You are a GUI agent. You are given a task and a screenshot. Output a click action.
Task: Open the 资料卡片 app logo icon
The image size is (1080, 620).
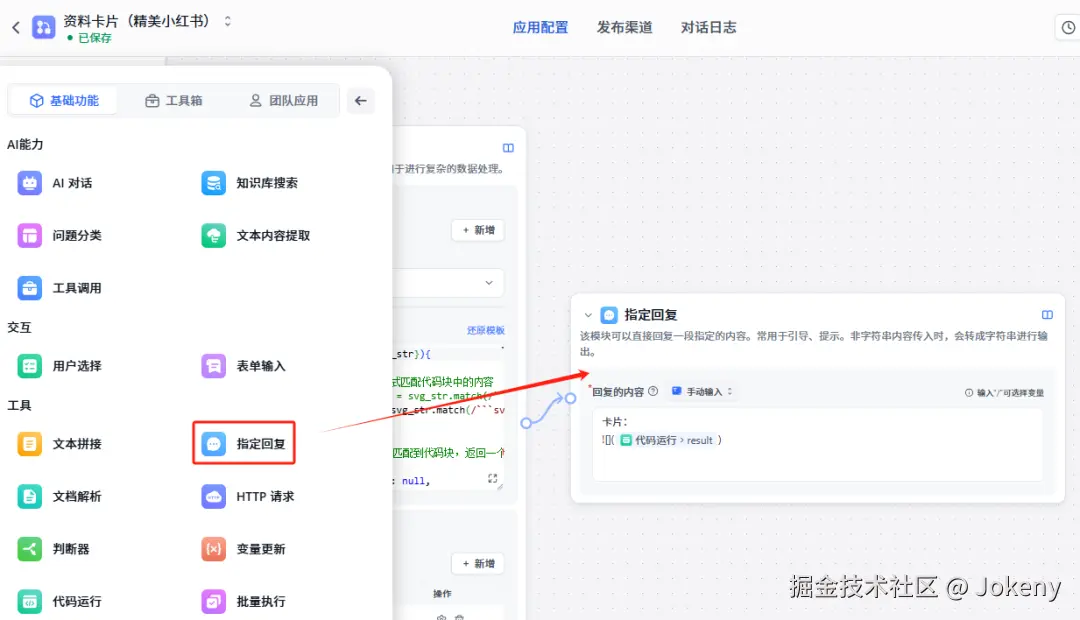click(43, 28)
